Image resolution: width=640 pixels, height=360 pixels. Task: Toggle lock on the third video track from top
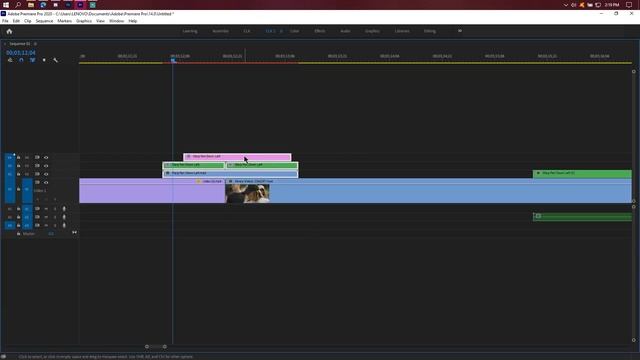(18, 174)
